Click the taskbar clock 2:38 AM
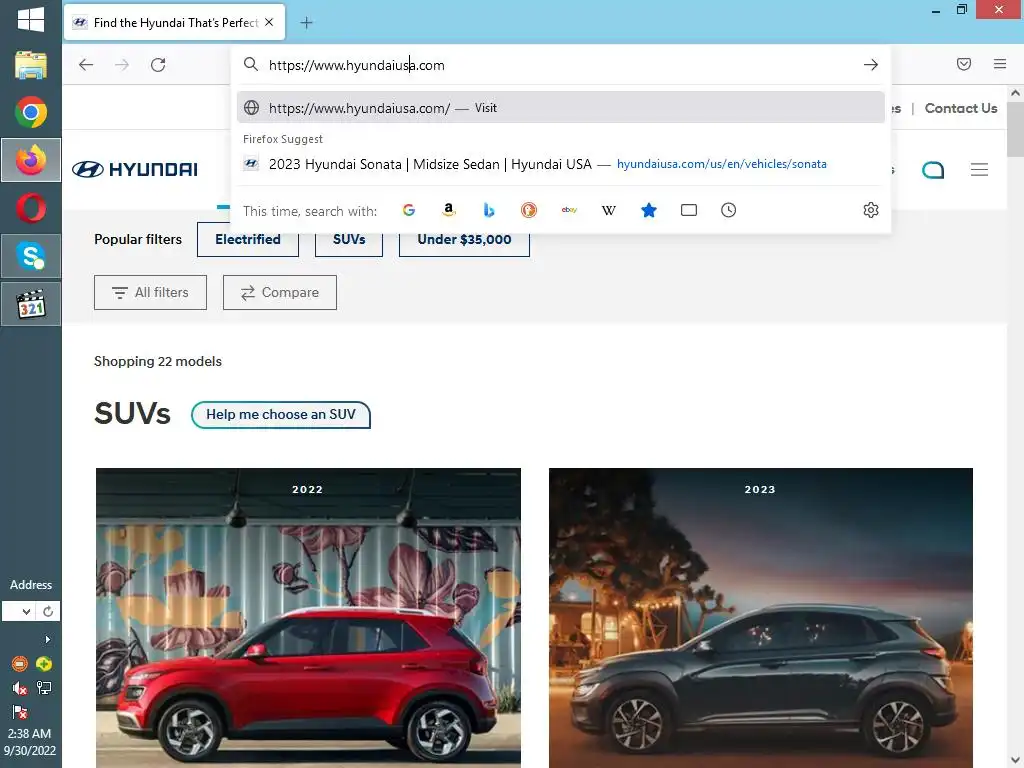Image resolution: width=1024 pixels, height=768 pixels. (29, 733)
